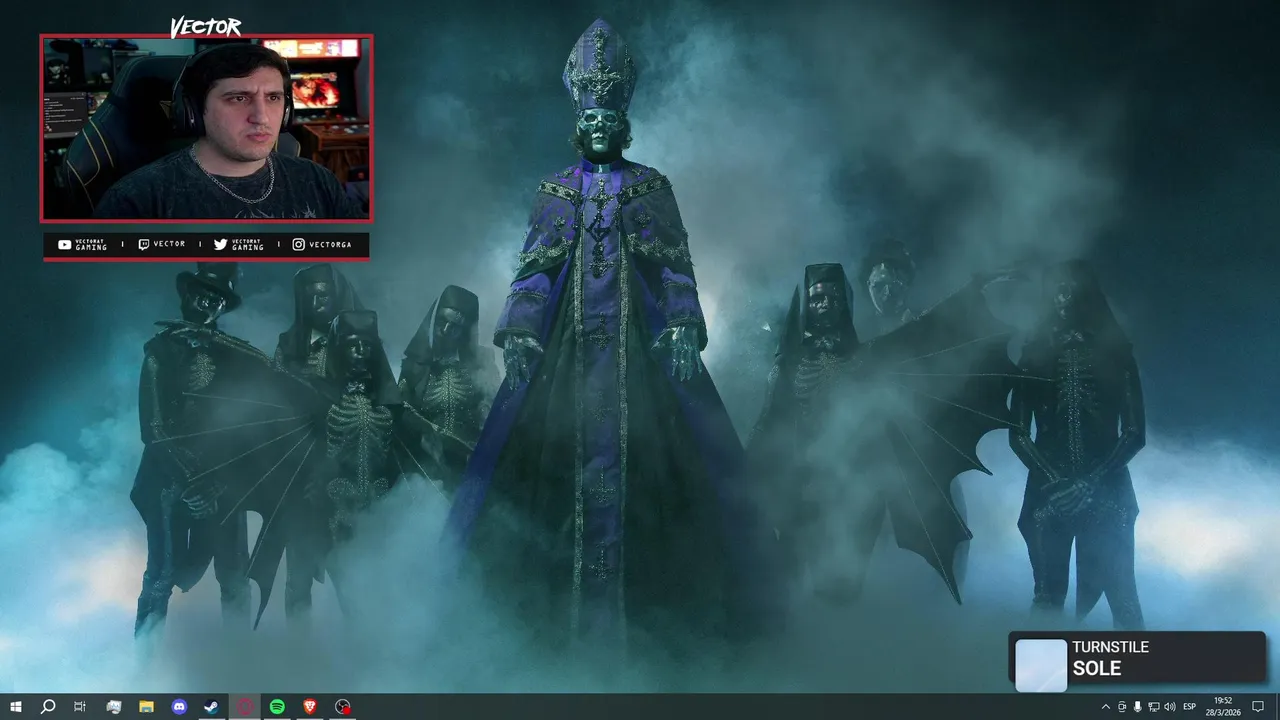Click the TURNSTILE artist name
The height and width of the screenshot is (720, 1280).
pos(1110,647)
